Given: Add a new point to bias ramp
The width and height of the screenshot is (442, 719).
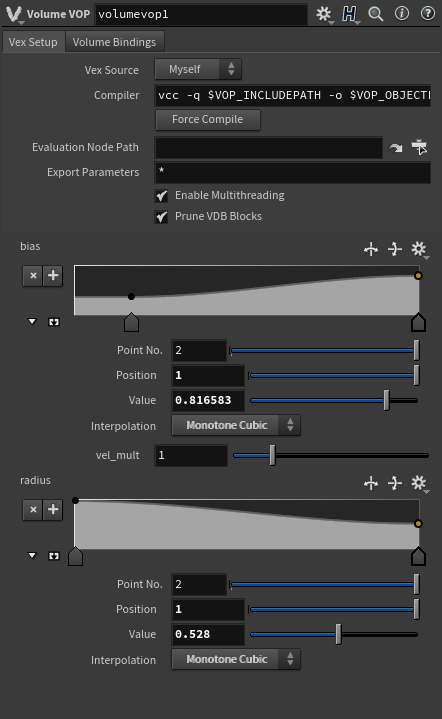Looking at the screenshot, I should pyautogui.click(x=53, y=276).
